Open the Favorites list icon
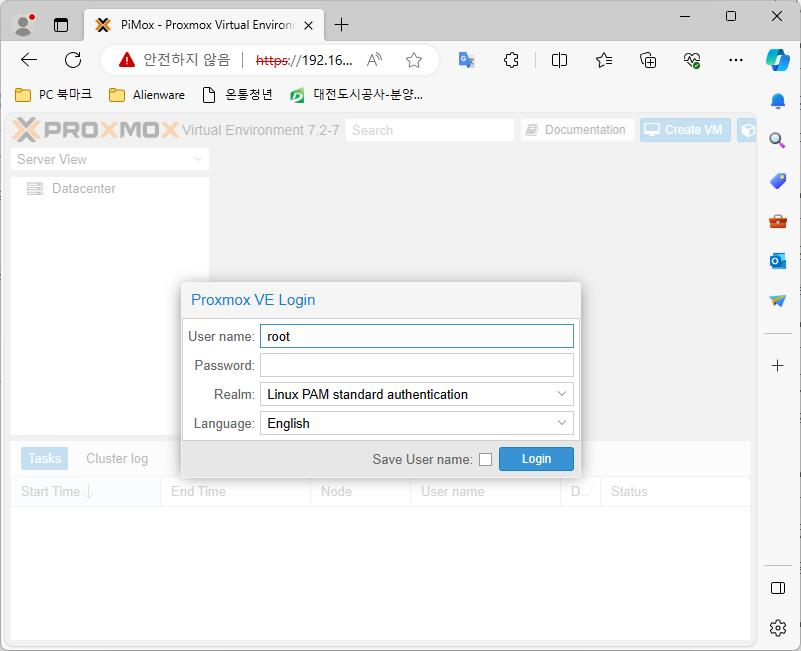 pyautogui.click(x=604, y=60)
